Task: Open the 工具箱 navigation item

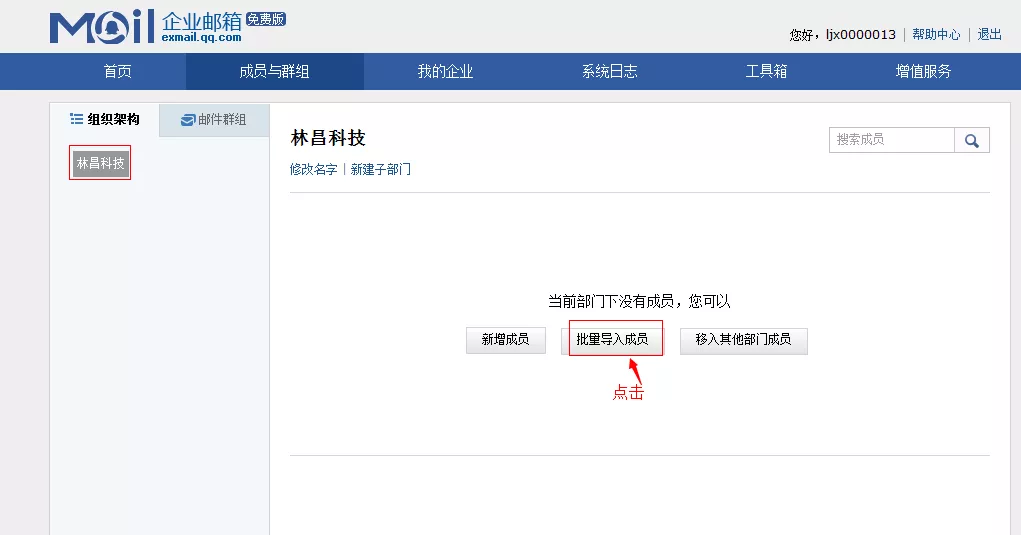Action: coord(766,72)
